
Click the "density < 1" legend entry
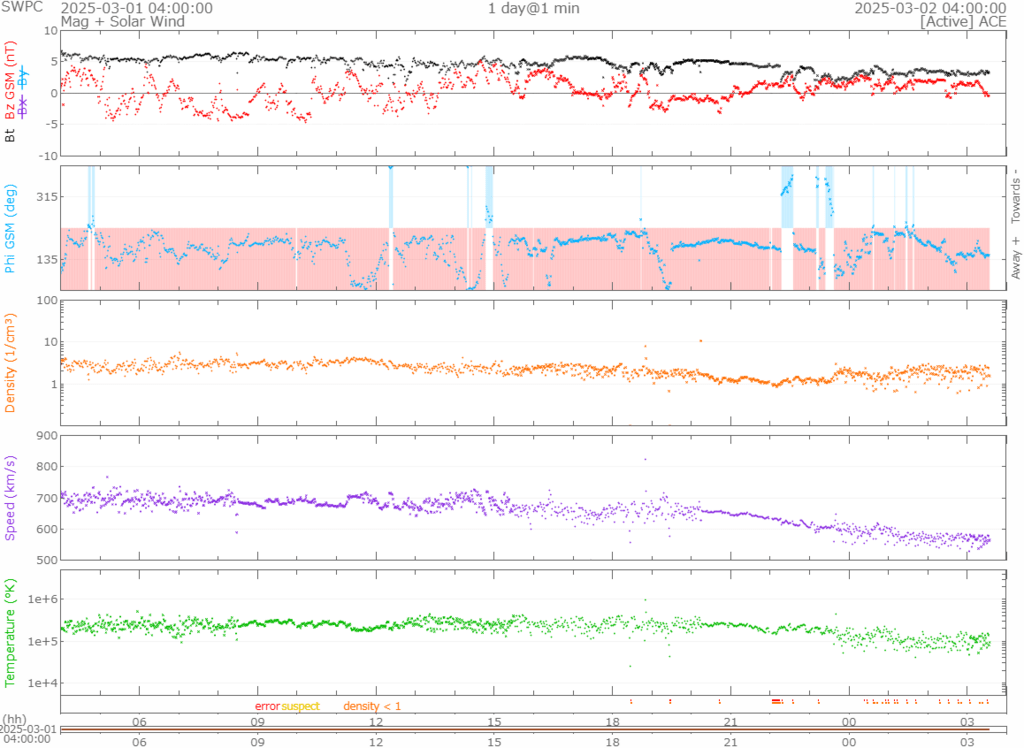tap(372, 707)
